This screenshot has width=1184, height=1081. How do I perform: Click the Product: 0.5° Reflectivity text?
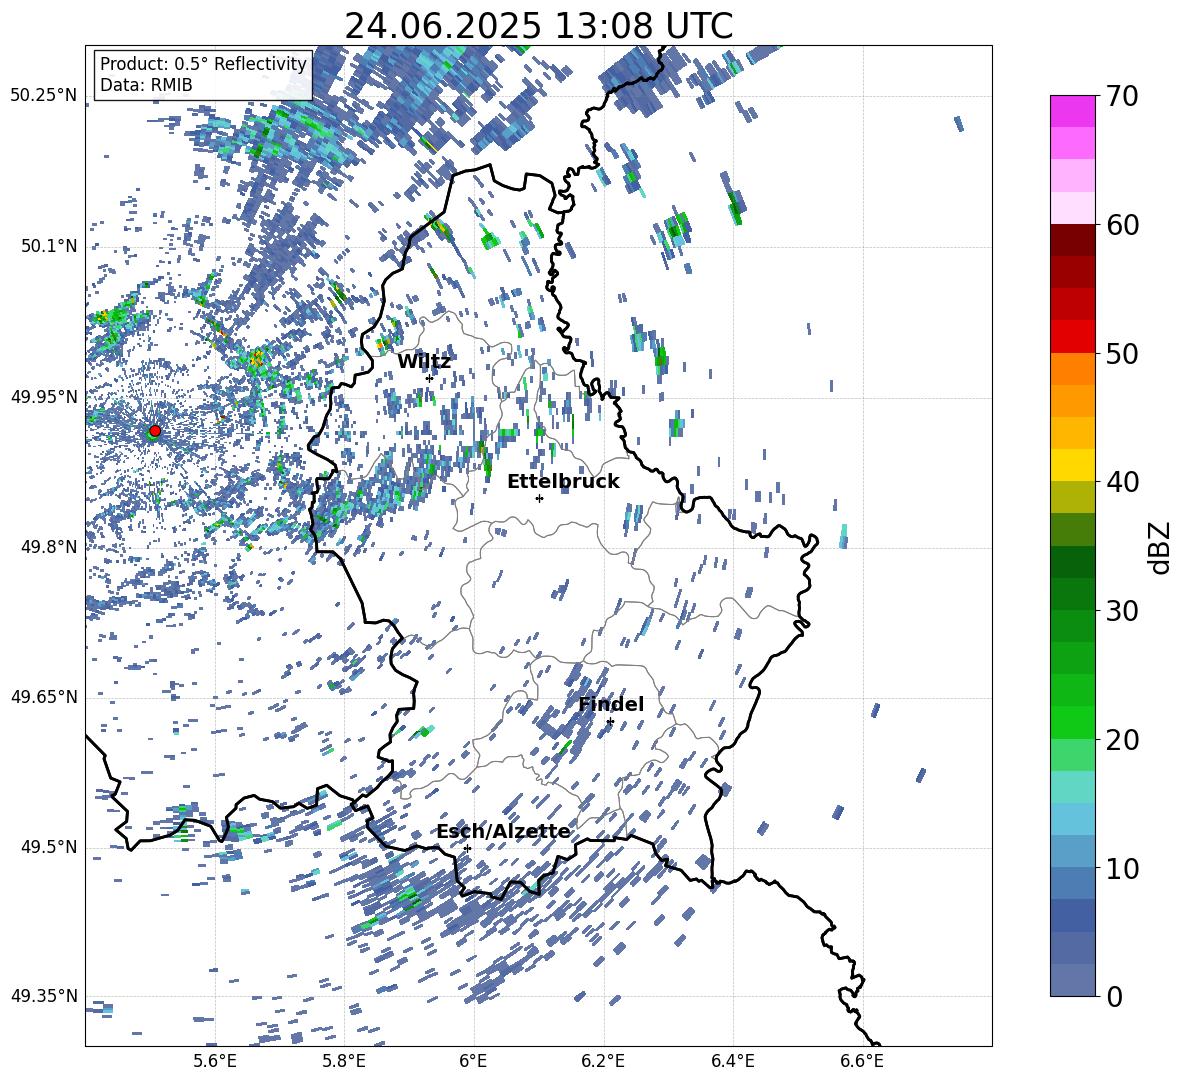click(203, 64)
